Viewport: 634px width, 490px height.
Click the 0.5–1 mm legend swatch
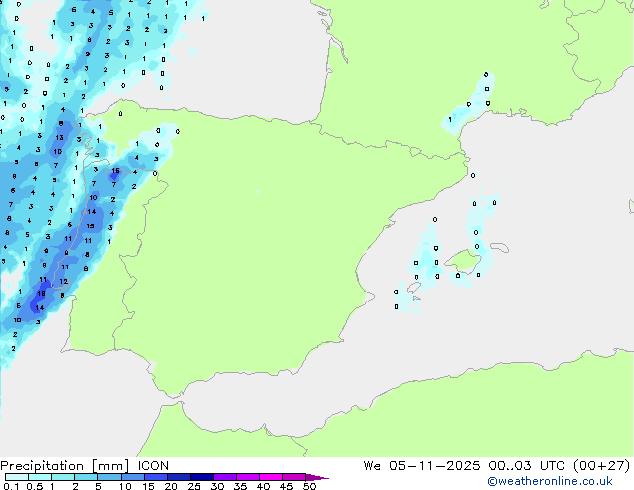(40, 477)
